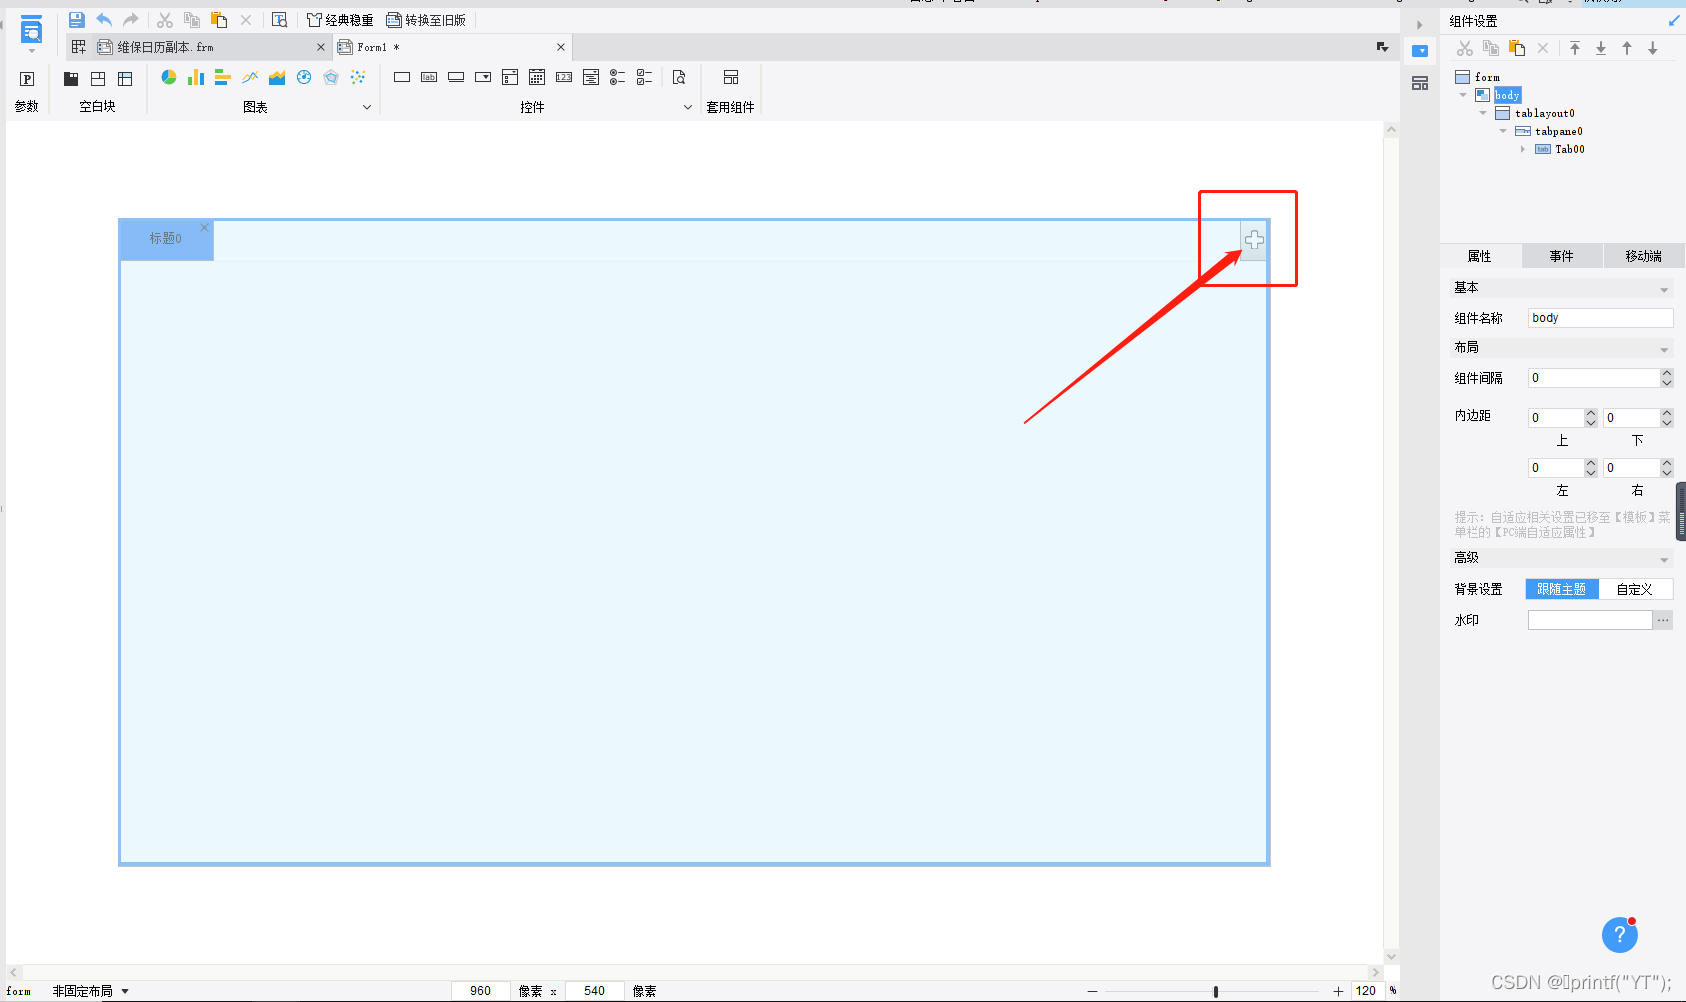Select the area chart icon
Image resolution: width=1686 pixels, height=1002 pixels.
[x=277, y=77]
